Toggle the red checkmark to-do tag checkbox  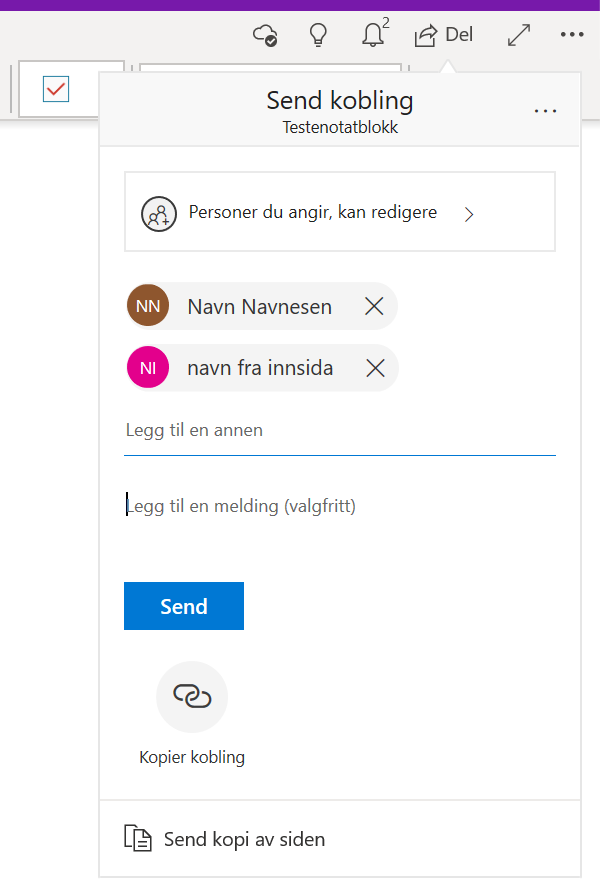(56, 89)
